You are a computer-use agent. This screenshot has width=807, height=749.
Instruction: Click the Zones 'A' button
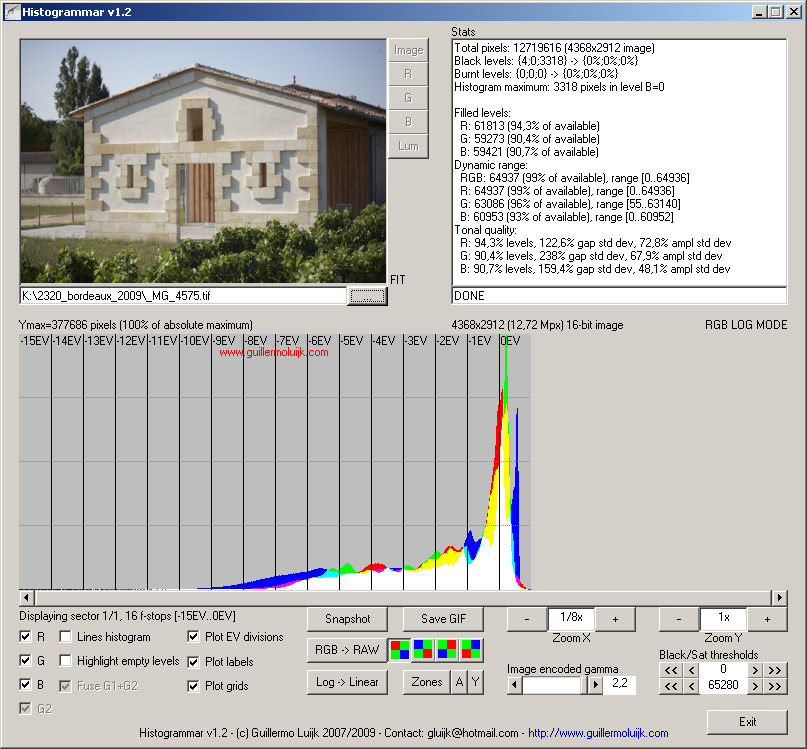pos(460,682)
